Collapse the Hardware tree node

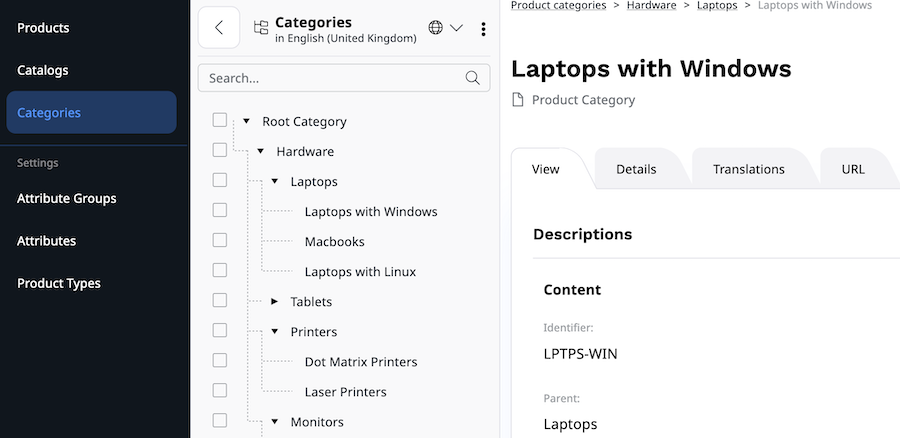point(261,152)
